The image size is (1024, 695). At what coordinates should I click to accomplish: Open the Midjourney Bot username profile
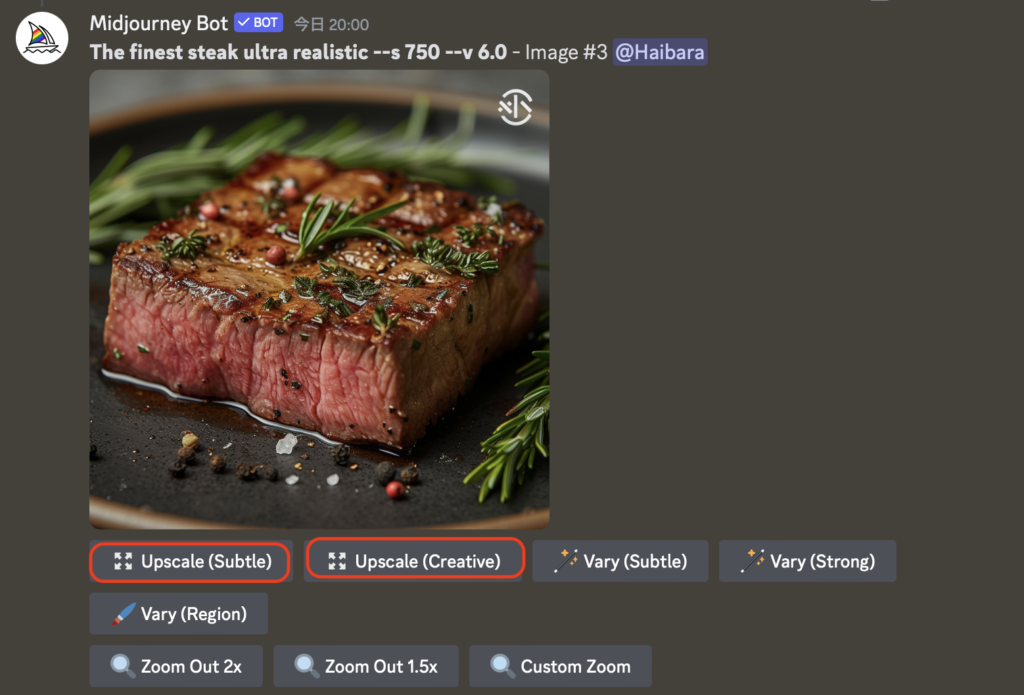159,24
